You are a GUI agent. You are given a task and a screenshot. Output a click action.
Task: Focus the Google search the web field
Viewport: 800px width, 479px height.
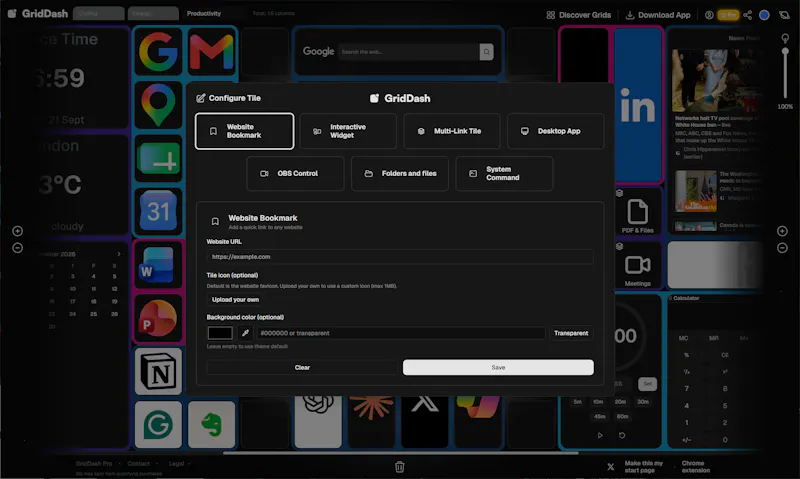point(409,52)
